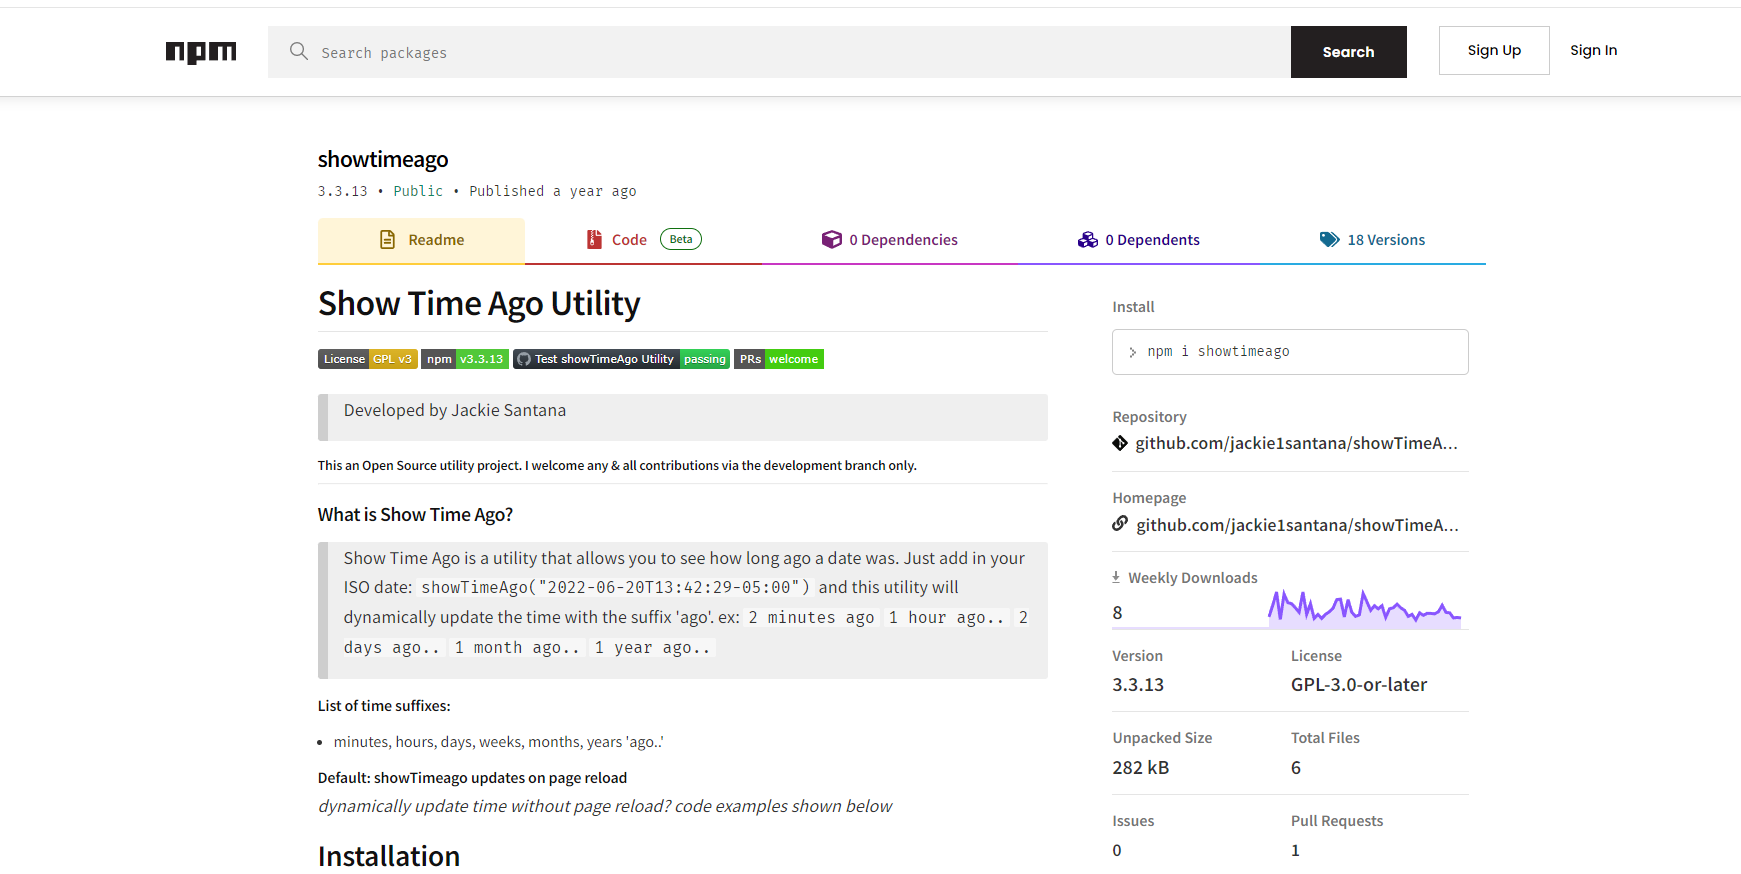Click the Sign In link

[1593, 50]
